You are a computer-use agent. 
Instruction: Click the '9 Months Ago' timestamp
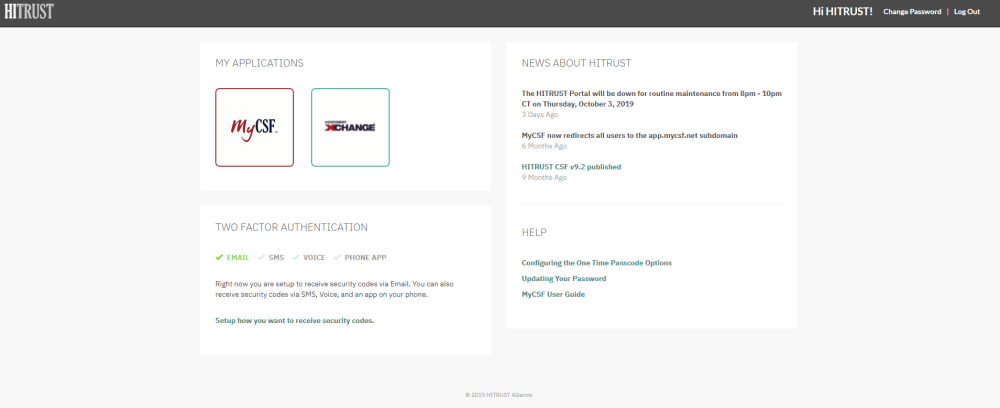click(544, 178)
